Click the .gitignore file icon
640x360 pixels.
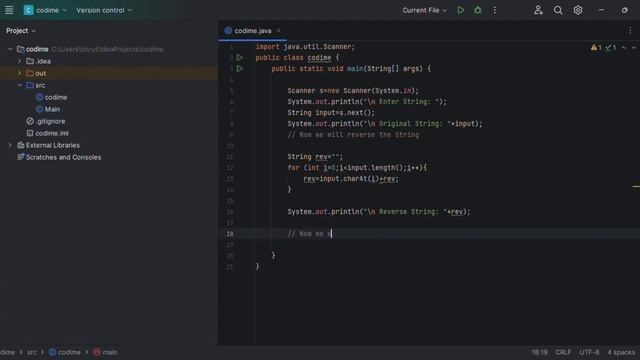(30, 121)
